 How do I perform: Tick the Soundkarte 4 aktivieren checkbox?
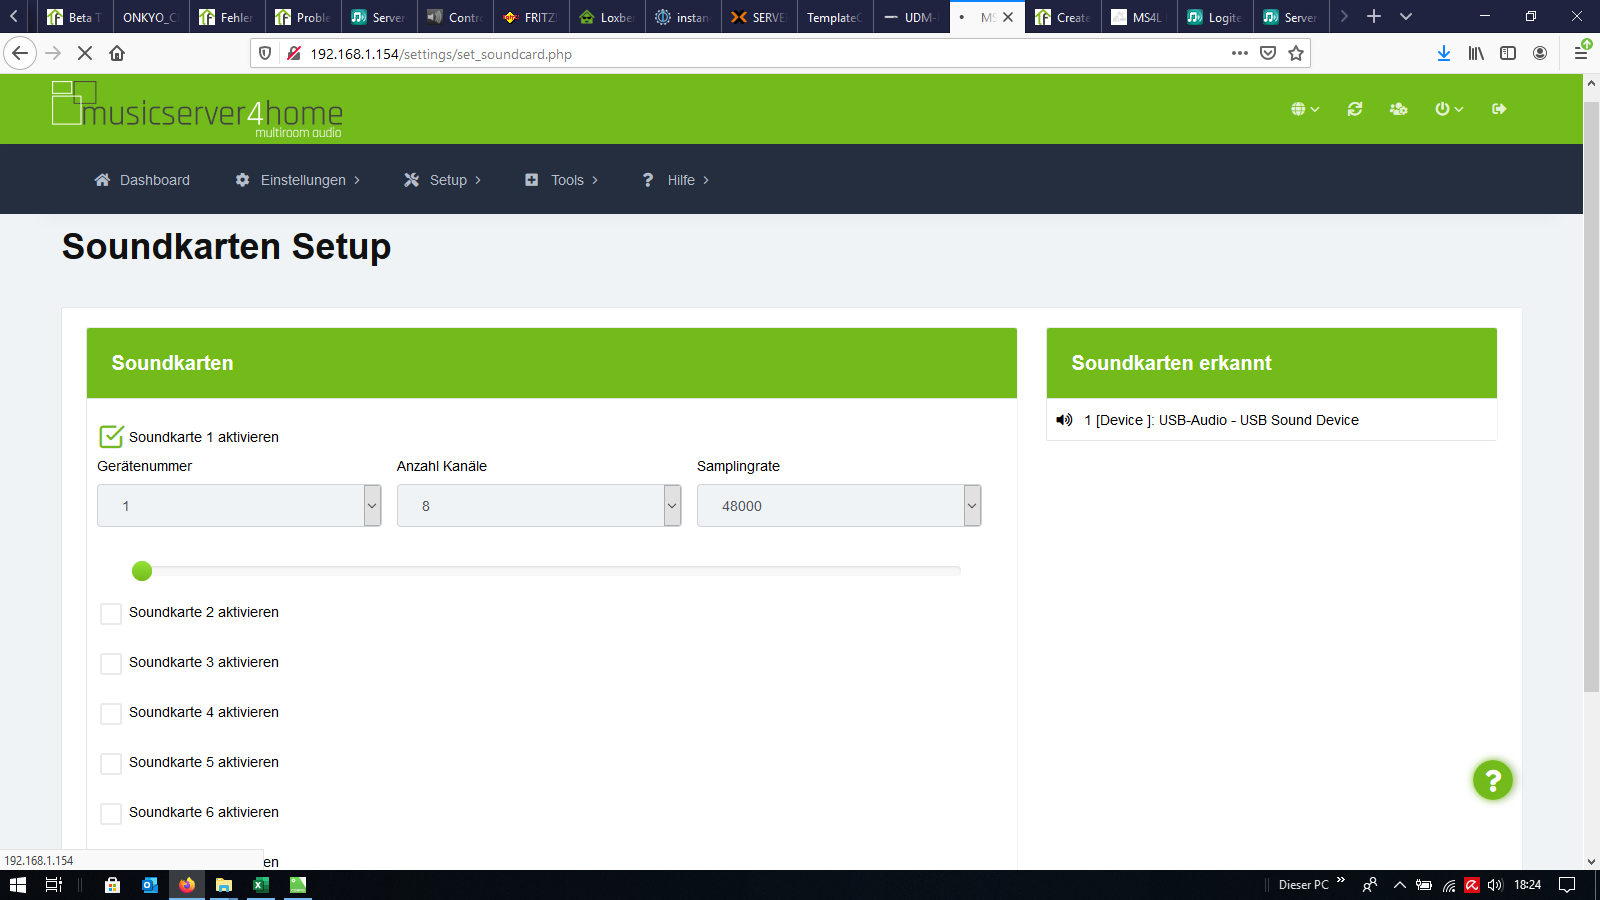[x=111, y=713]
